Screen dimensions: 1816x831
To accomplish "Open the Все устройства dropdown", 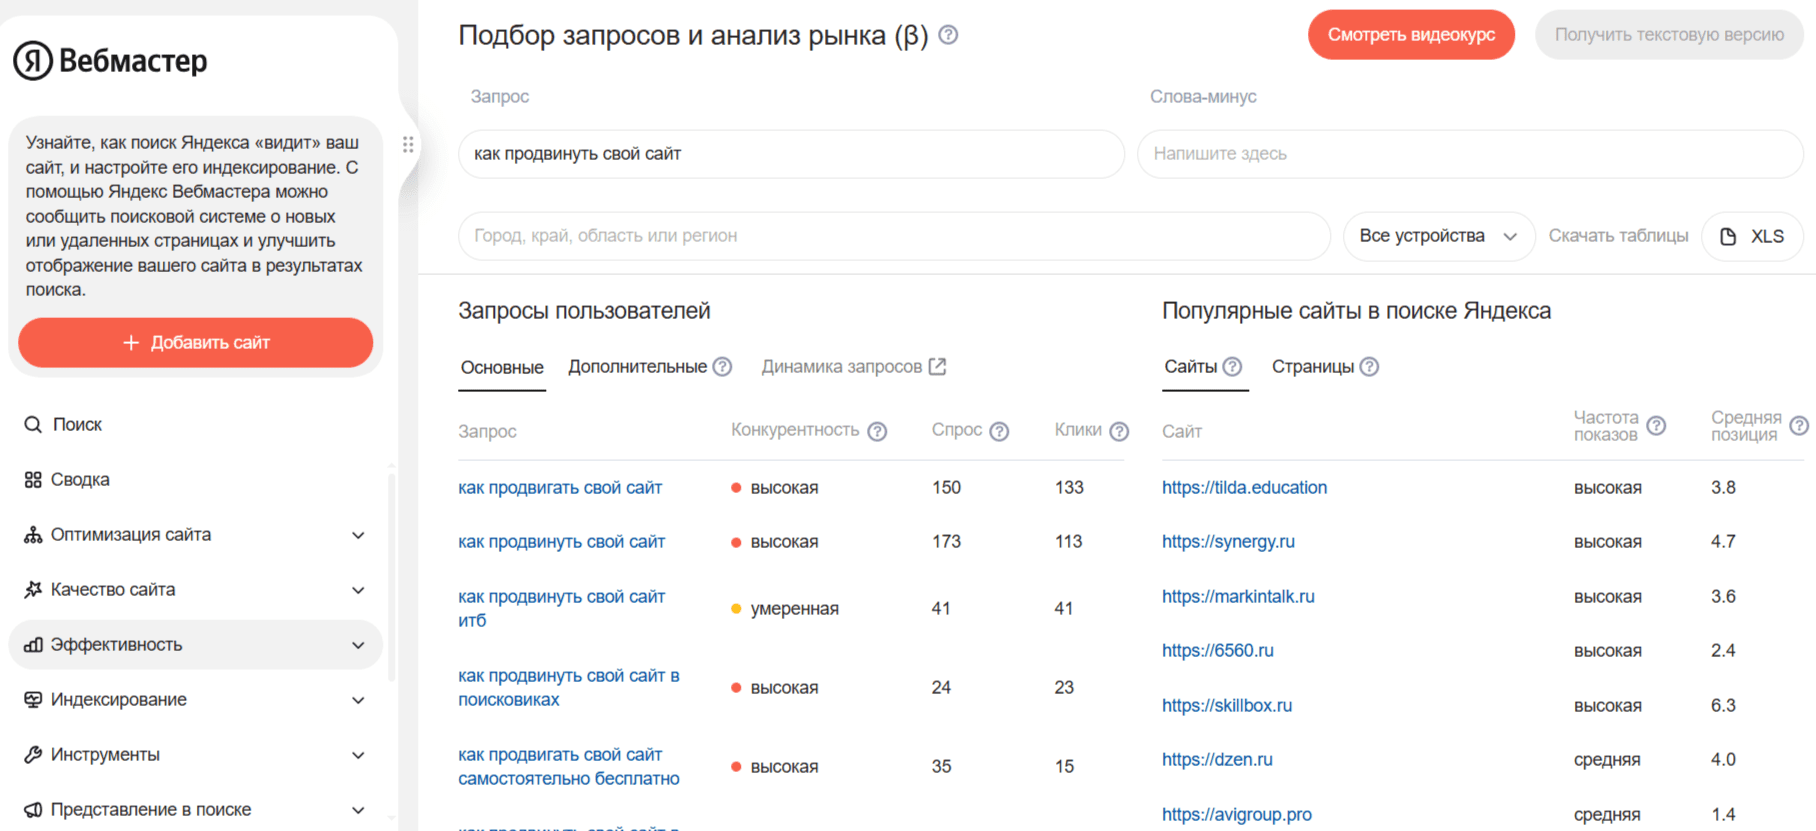I will click(1437, 236).
